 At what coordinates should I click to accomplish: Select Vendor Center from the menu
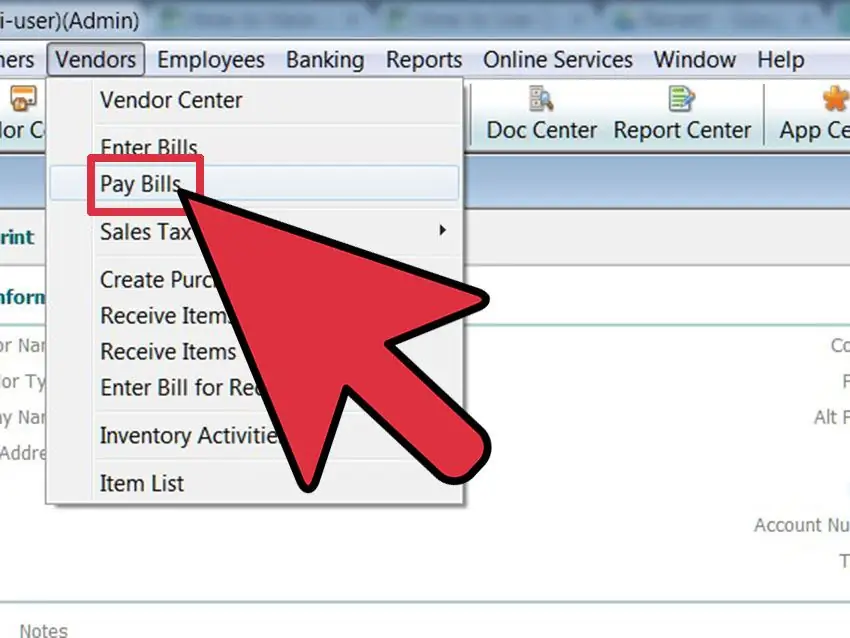coord(170,100)
